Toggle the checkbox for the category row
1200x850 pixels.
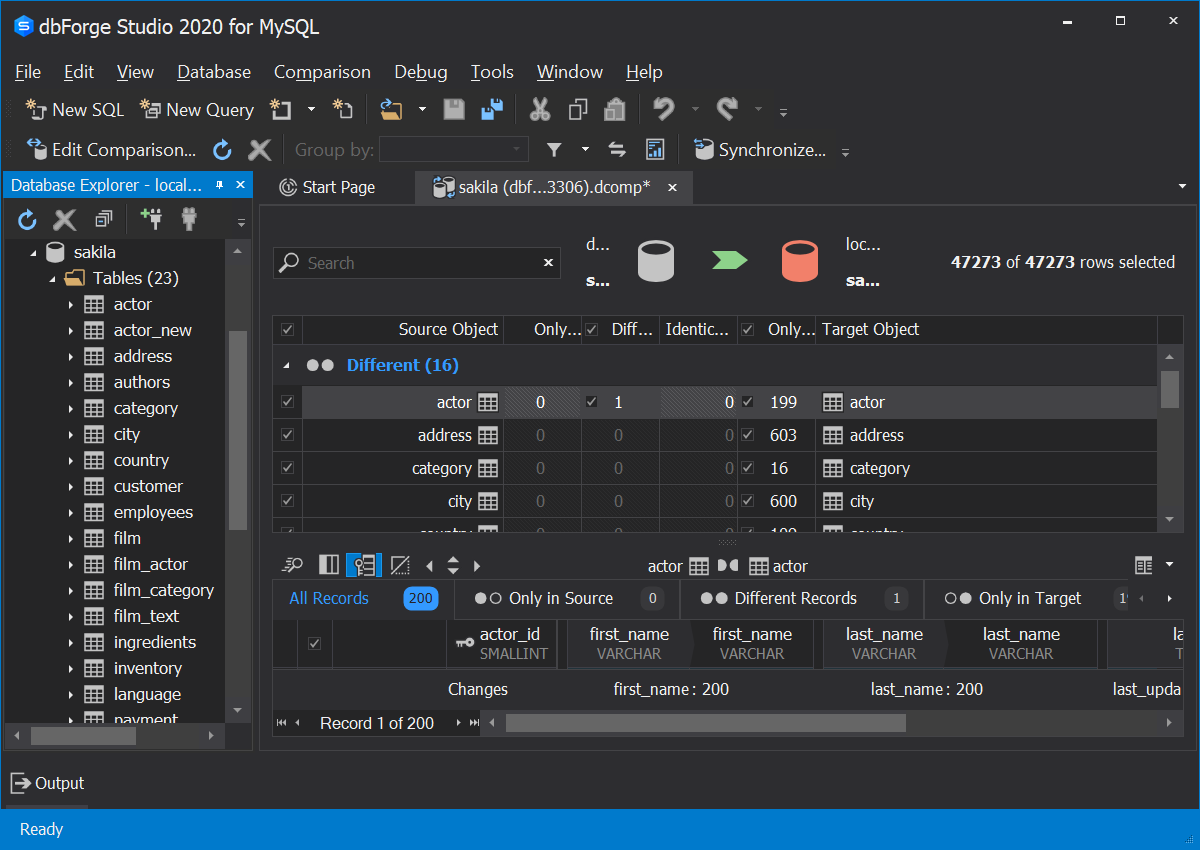[287, 468]
